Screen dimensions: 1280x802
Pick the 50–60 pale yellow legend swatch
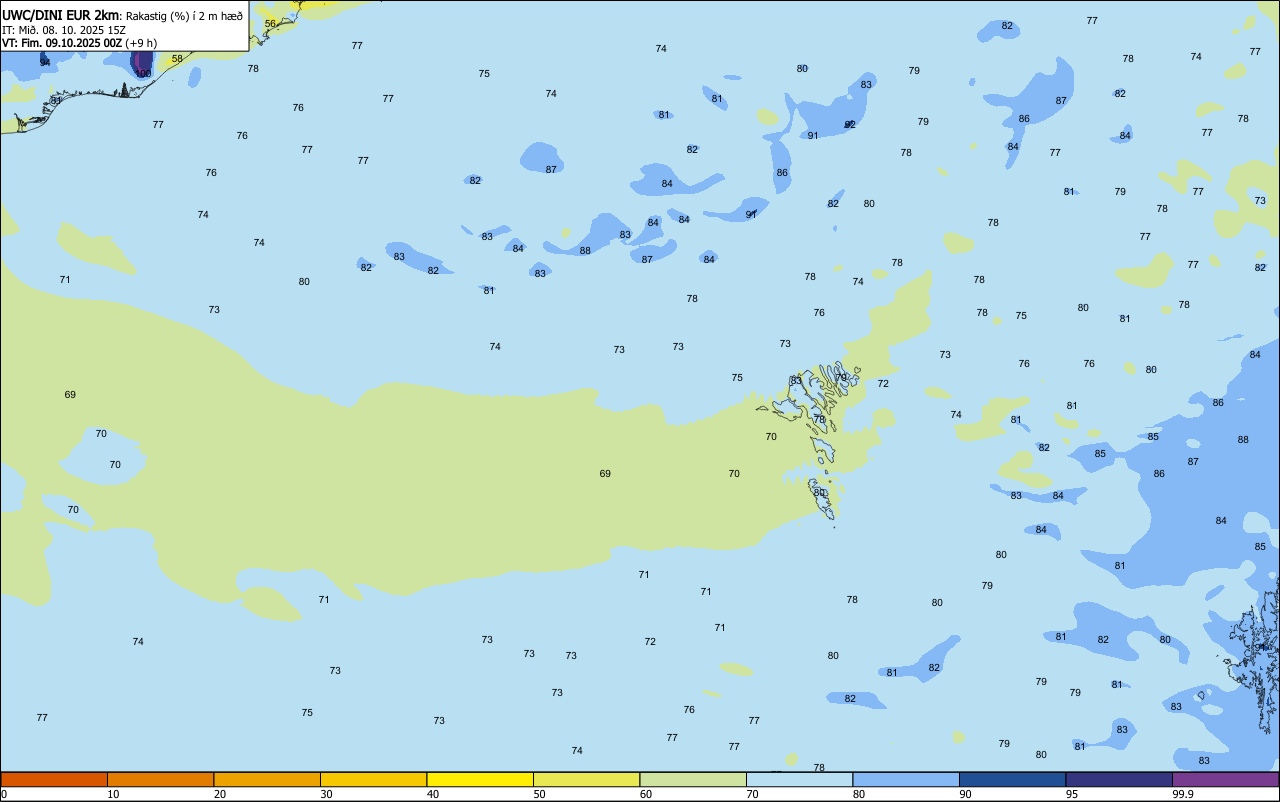(586, 779)
